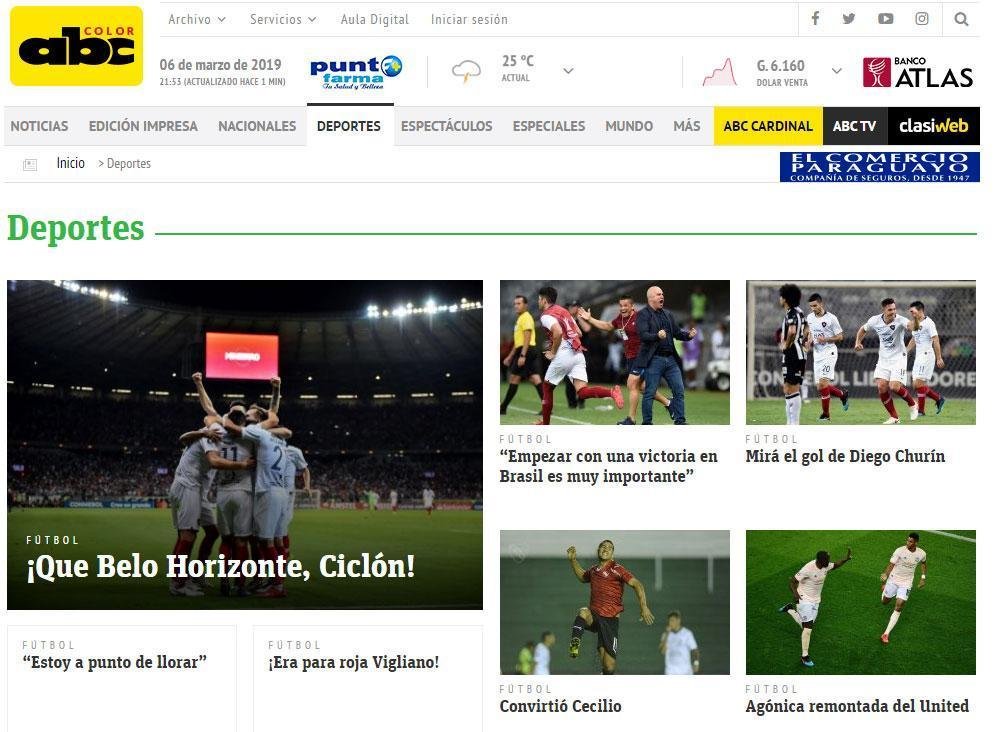Open the YouTube channel icon
Screen dimensions: 995x732
click(884, 19)
